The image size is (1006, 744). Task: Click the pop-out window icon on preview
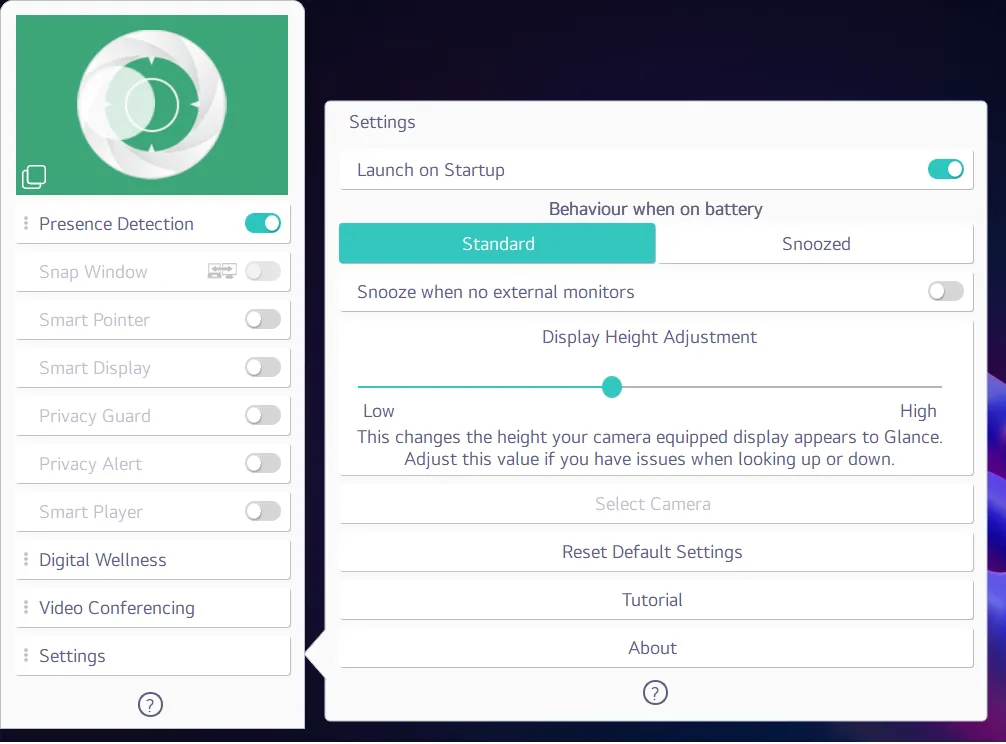coord(34,178)
